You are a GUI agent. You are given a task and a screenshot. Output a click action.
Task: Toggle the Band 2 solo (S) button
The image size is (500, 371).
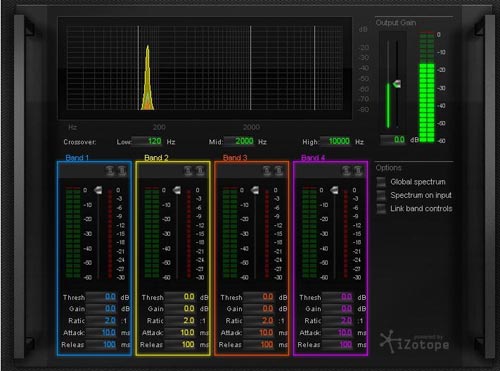[188, 171]
